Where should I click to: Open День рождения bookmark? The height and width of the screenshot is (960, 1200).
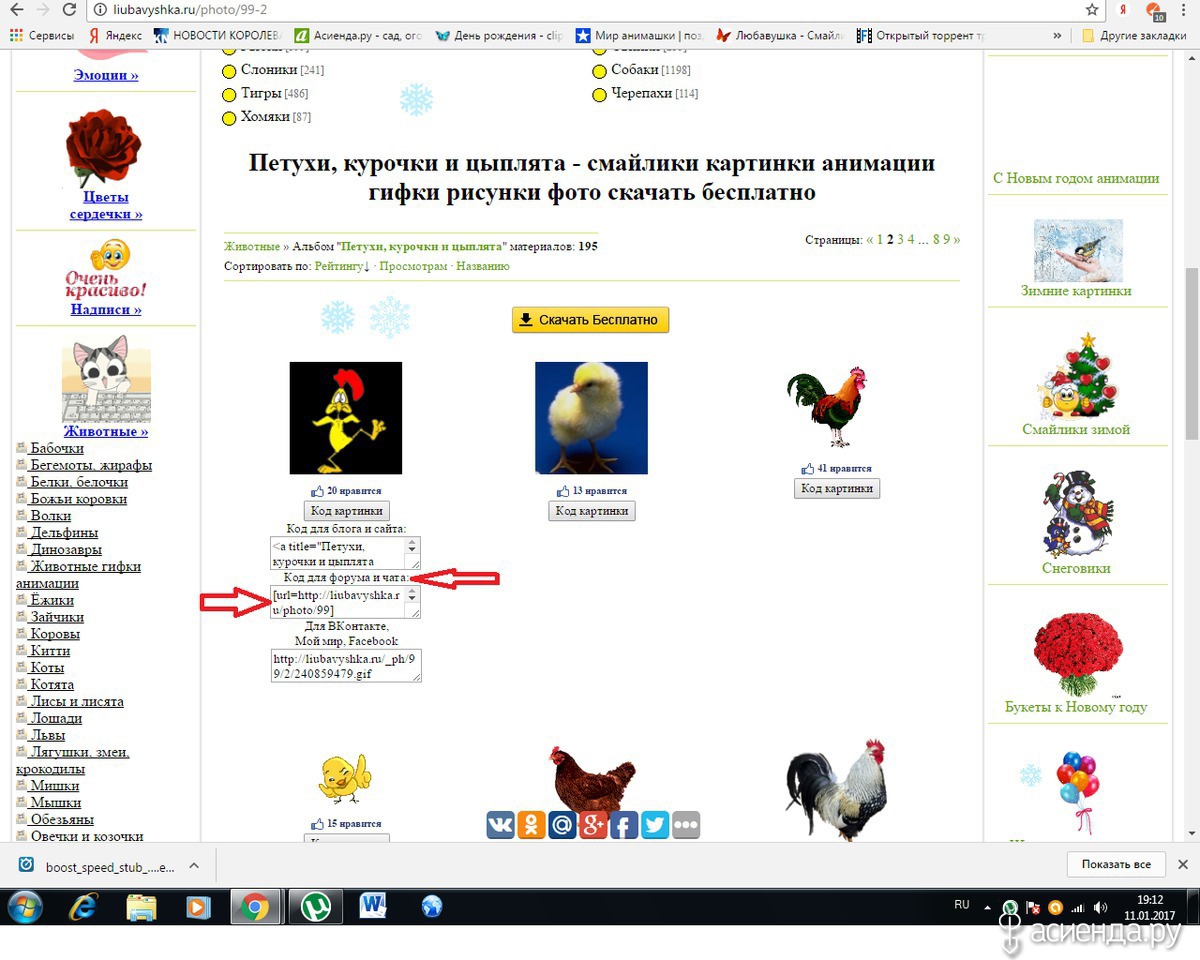pyautogui.click(x=499, y=35)
